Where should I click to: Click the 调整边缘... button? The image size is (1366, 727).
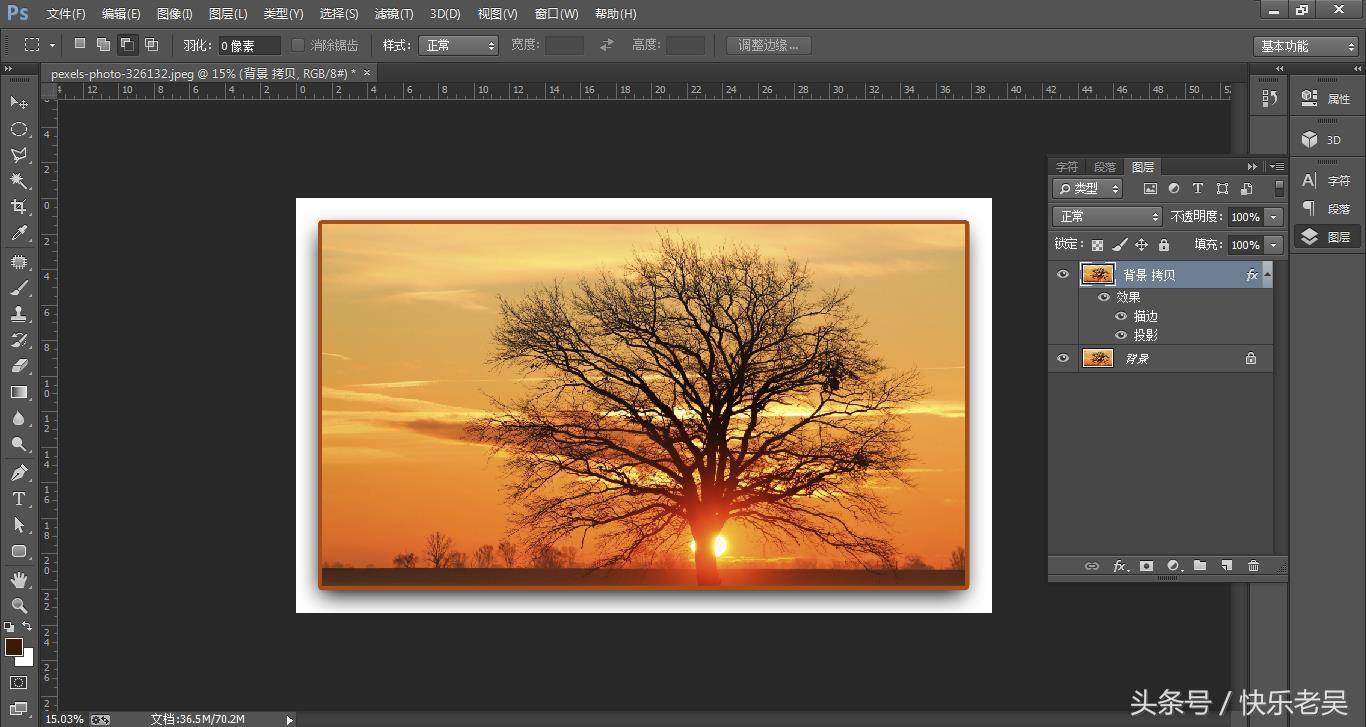[769, 46]
